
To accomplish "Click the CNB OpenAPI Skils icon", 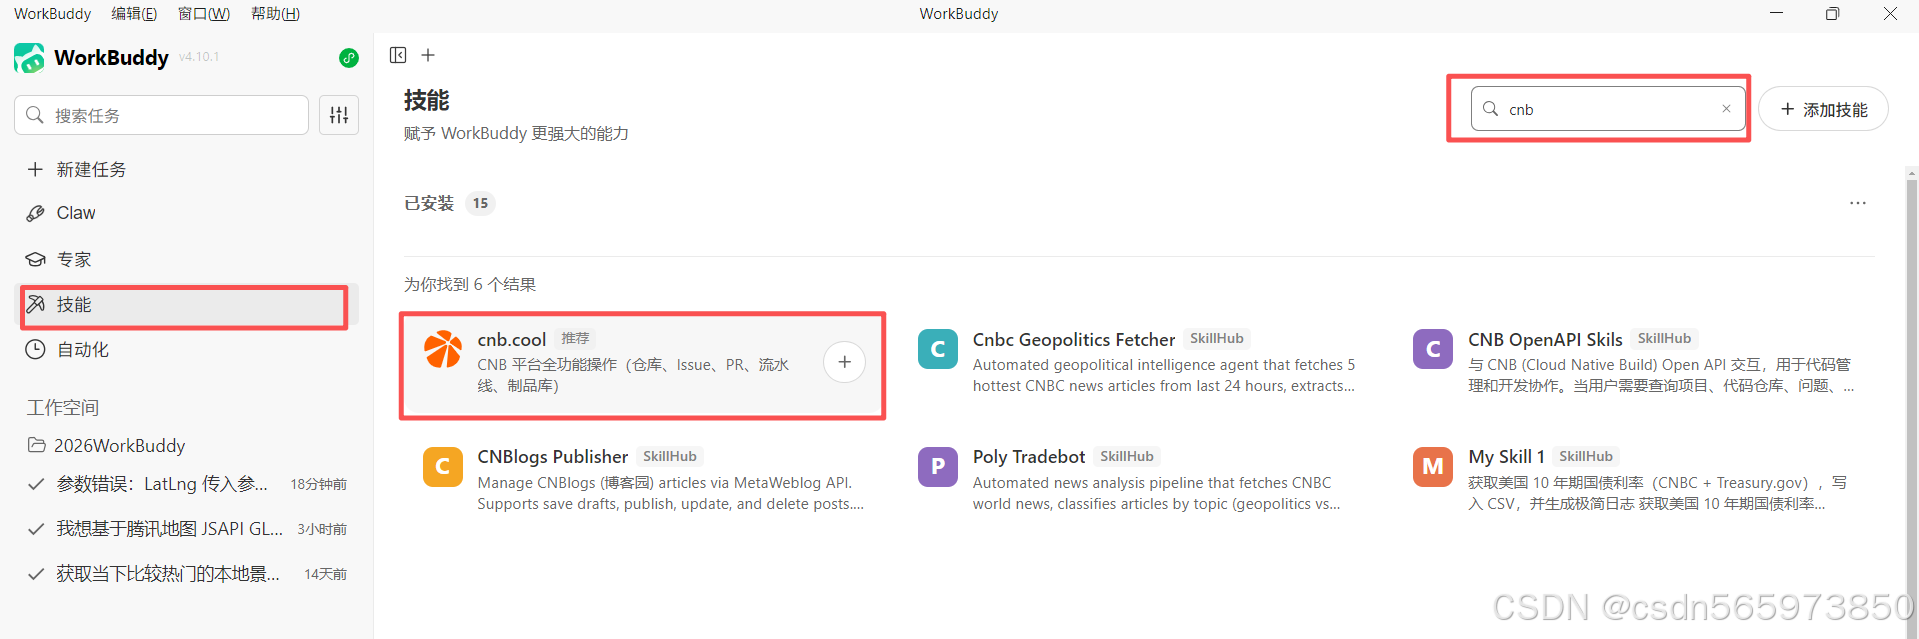I will point(1433,349).
